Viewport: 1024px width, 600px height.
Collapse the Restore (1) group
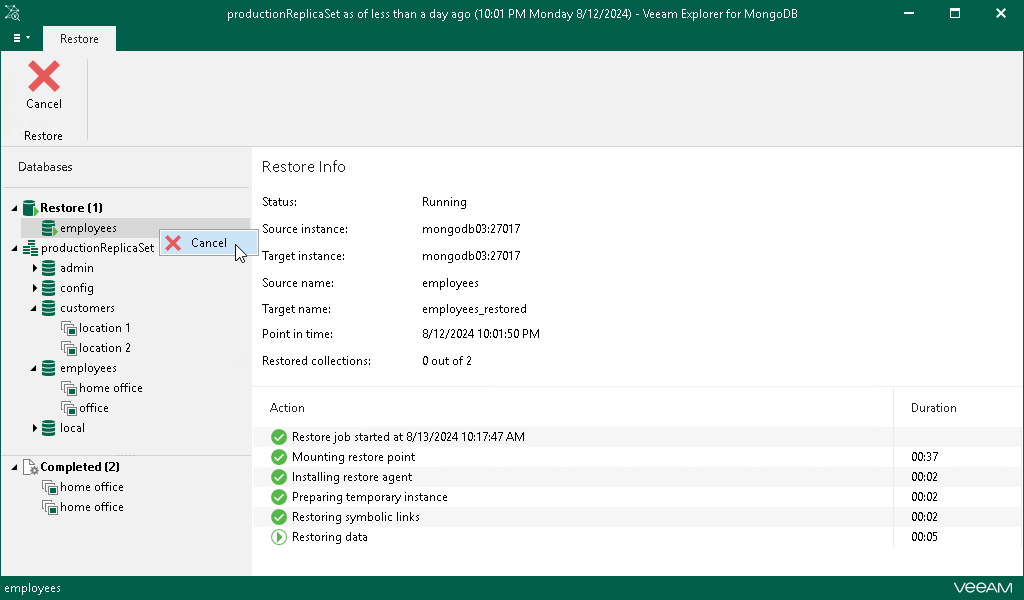coord(14,208)
